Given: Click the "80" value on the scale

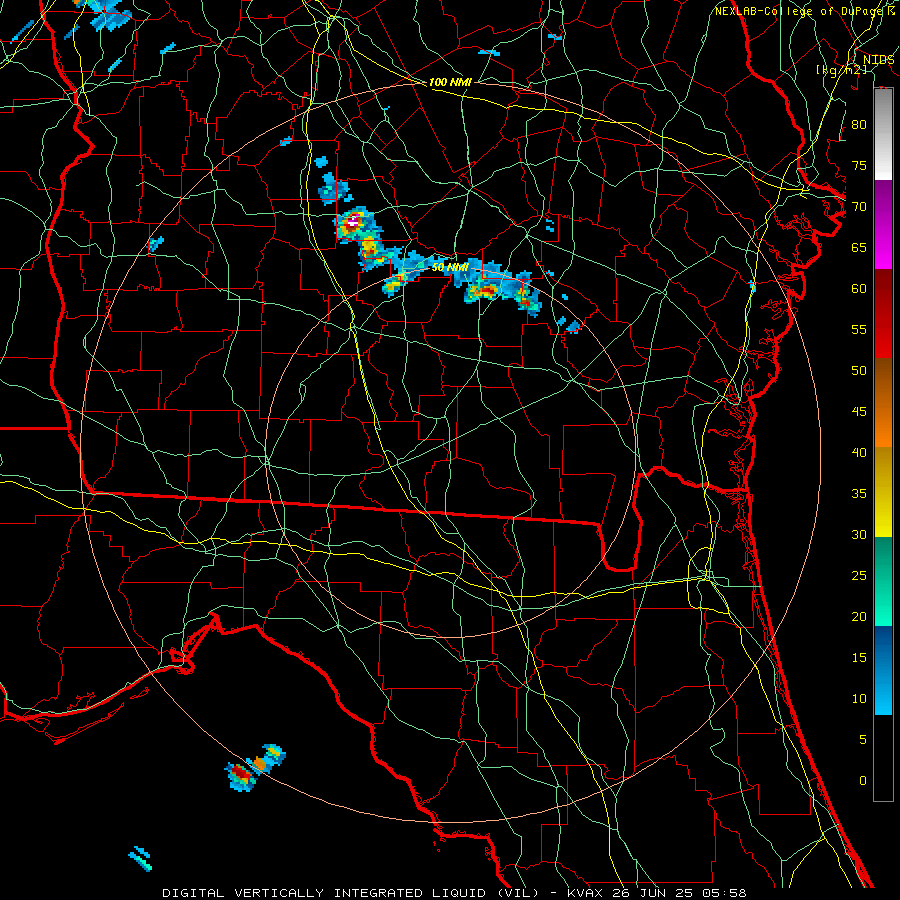Looking at the screenshot, I should pyautogui.click(x=859, y=125).
